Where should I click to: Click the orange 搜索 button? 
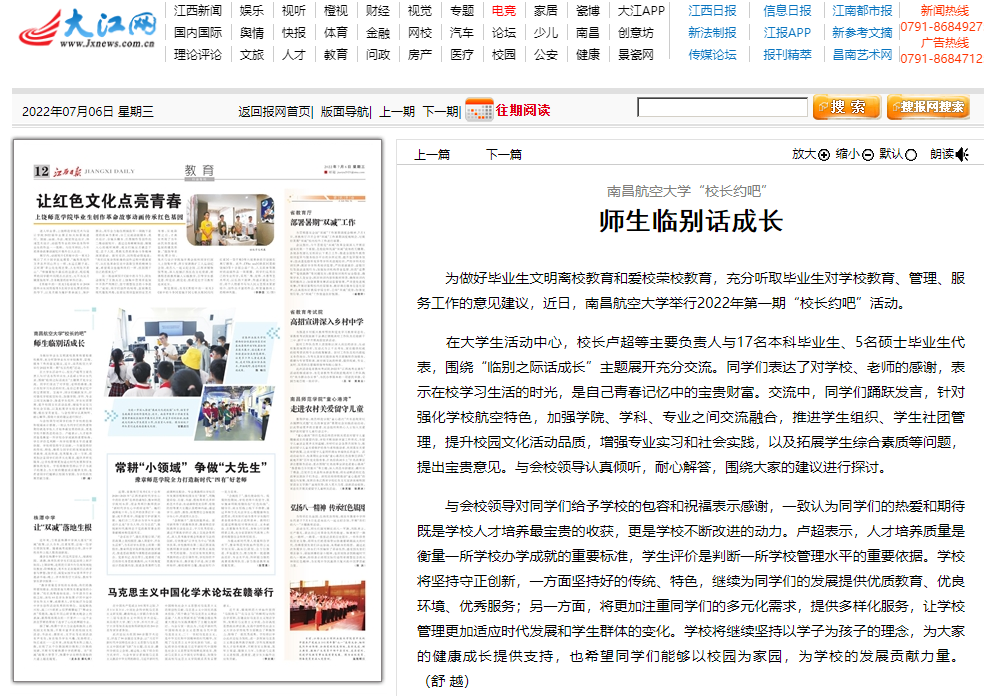(x=846, y=107)
